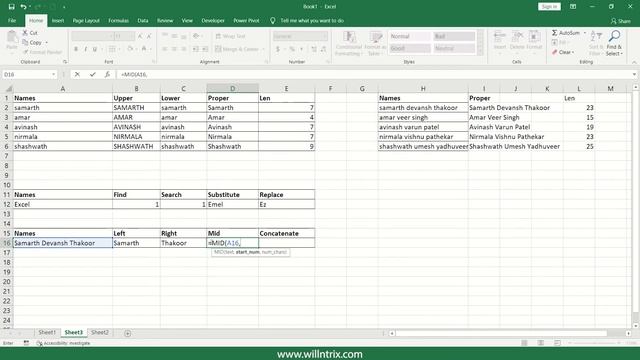640x360 pixels.
Task: Apply the Normal cell style
Action: [409, 36]
